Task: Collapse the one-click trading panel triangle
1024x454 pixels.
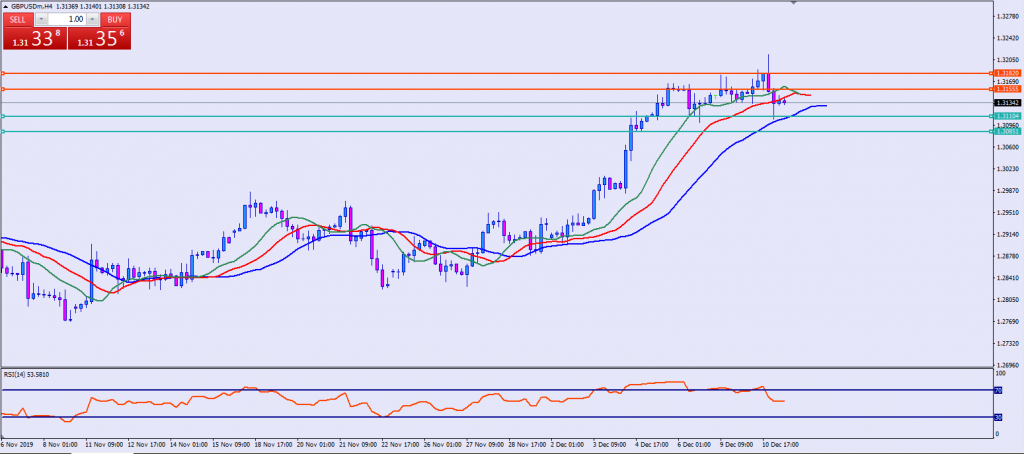Action: pyautogui.click(x=5, y=6)
